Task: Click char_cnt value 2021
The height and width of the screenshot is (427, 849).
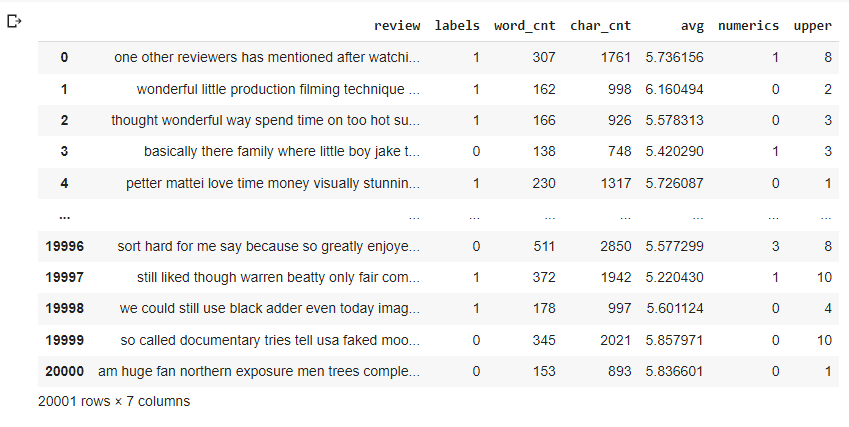Action: [616, 340]
